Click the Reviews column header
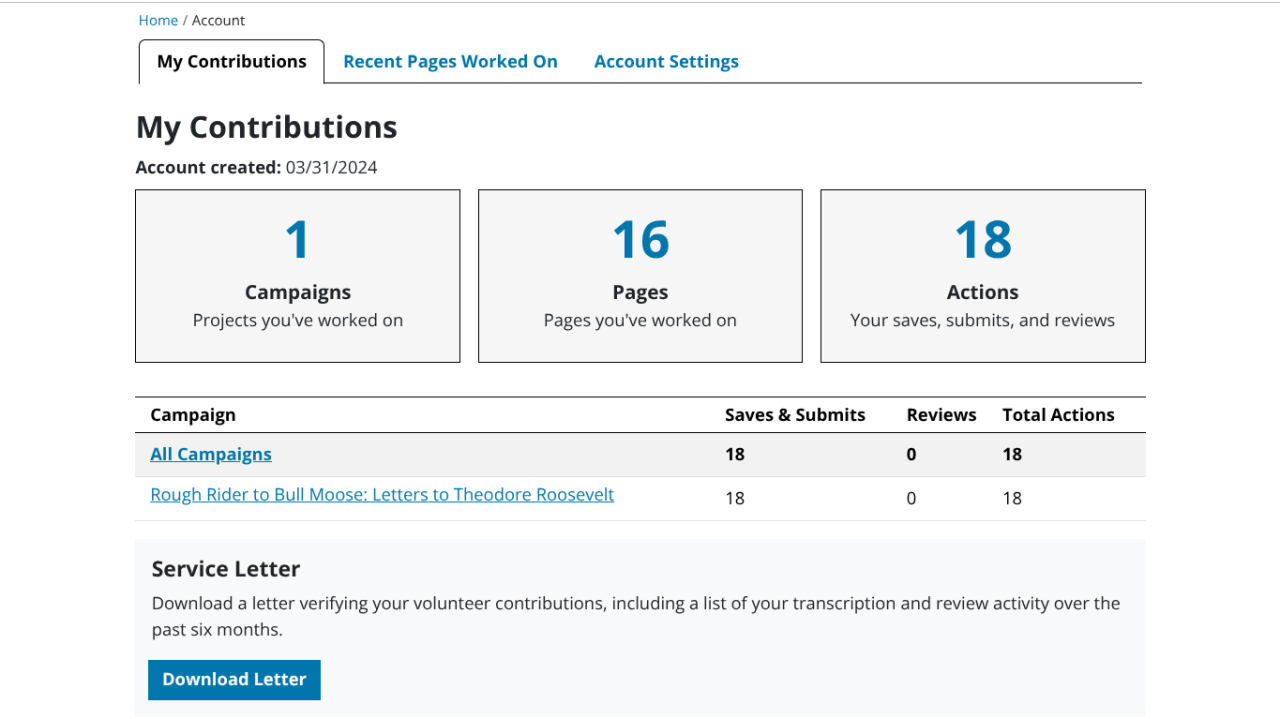Screen dimensions: 1280x719 [x=941, y=415]
